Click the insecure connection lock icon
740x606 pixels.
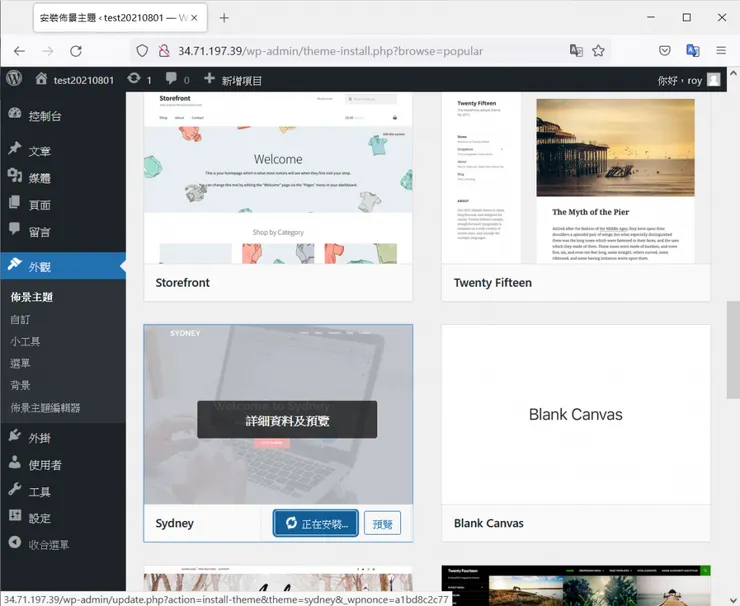coord(164,51)
